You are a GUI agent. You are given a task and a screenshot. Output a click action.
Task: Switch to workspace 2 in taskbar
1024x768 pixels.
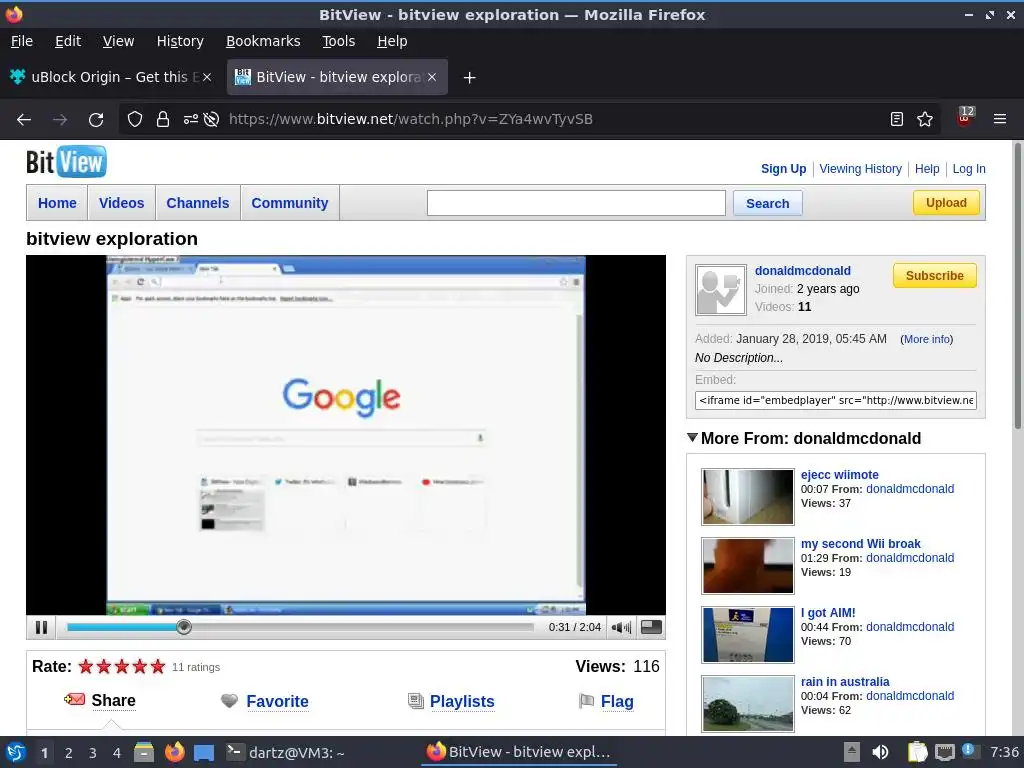(69, 753)
